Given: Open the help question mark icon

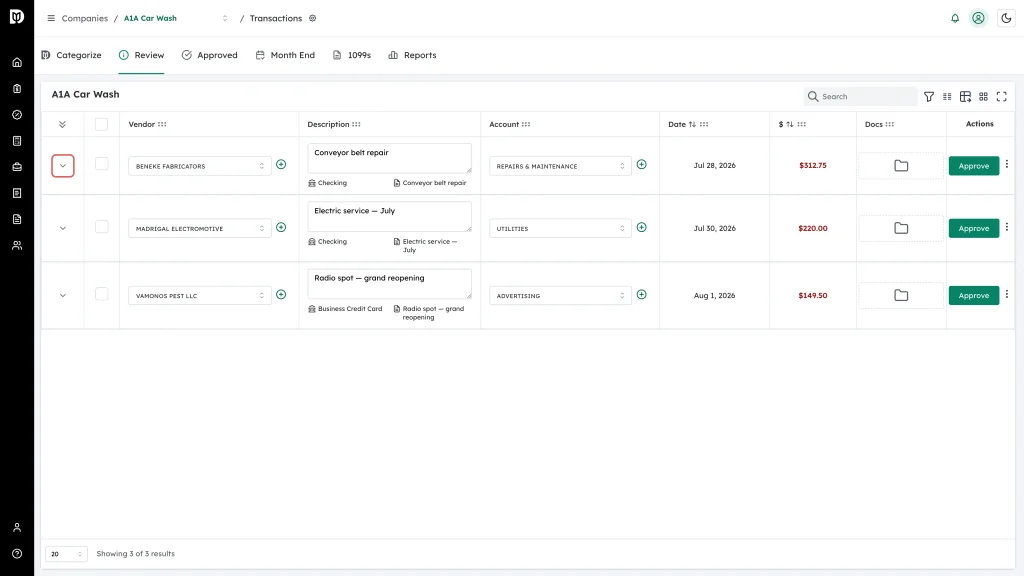Looking at the screenshot, I should (17, 554).
